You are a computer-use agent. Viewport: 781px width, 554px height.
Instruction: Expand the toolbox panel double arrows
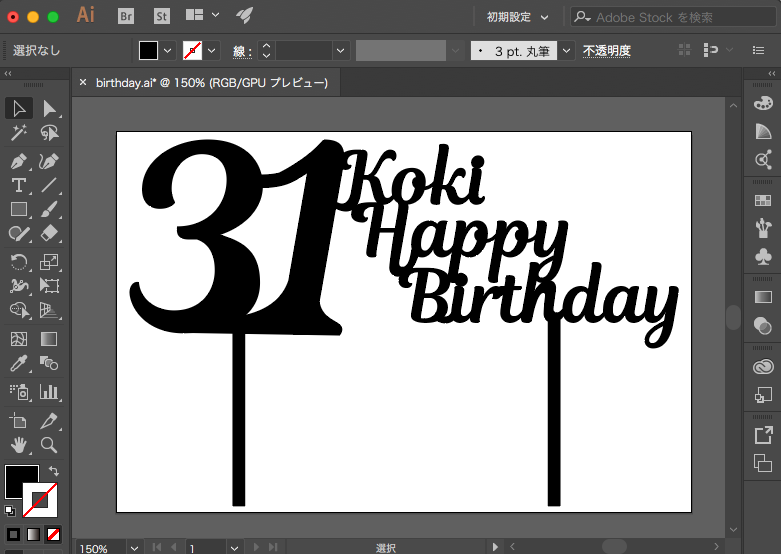coord(8,74)
